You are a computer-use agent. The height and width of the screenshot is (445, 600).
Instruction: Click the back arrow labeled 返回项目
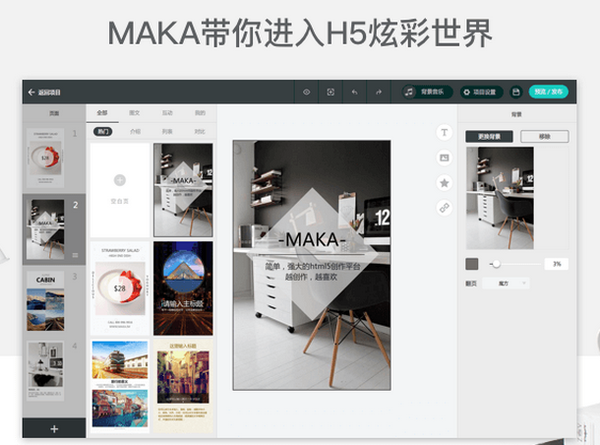(x=44, y=92)
